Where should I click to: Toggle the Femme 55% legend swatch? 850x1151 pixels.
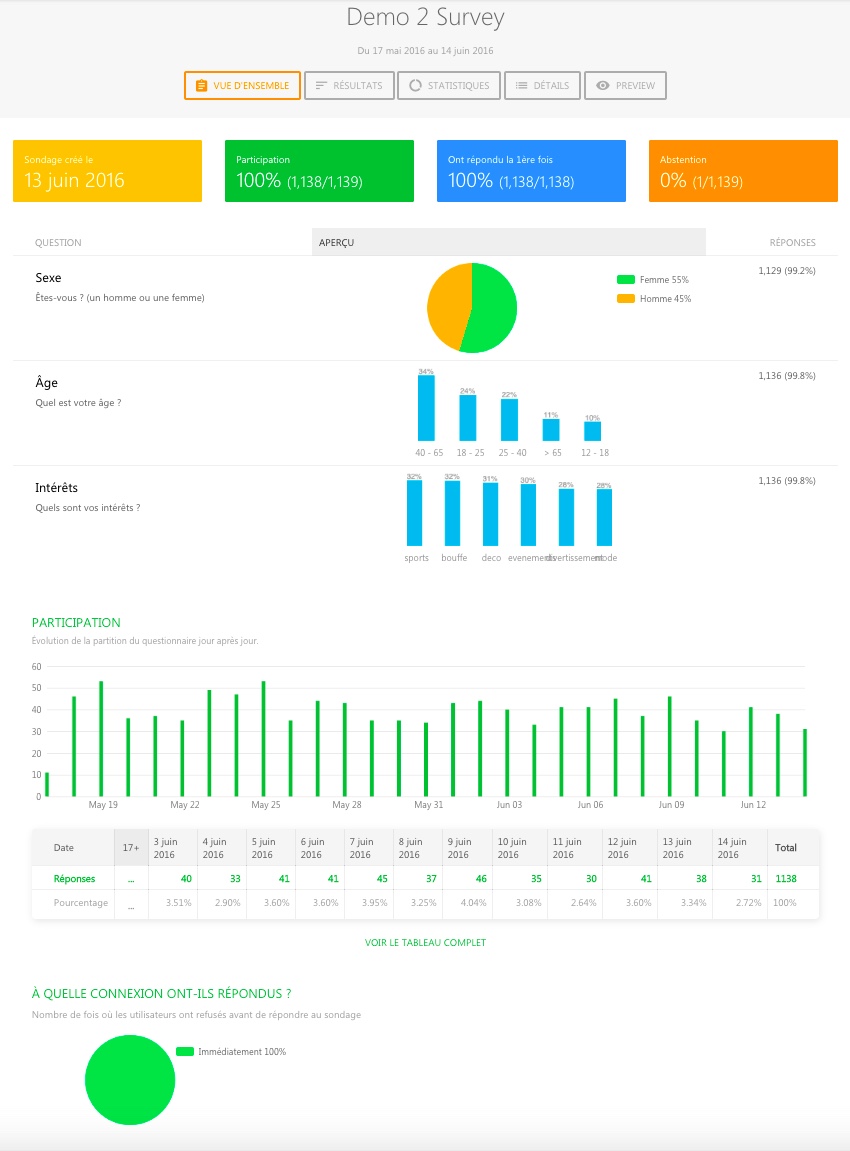[x=626, y=280]
